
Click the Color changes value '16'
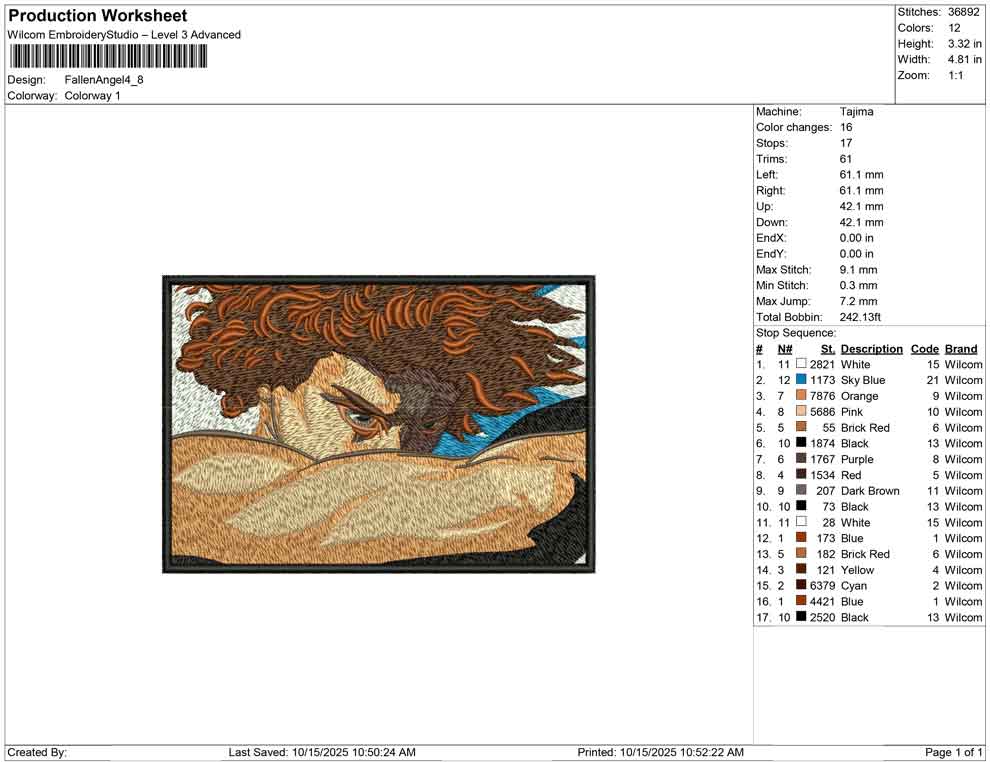pos(846,128)
